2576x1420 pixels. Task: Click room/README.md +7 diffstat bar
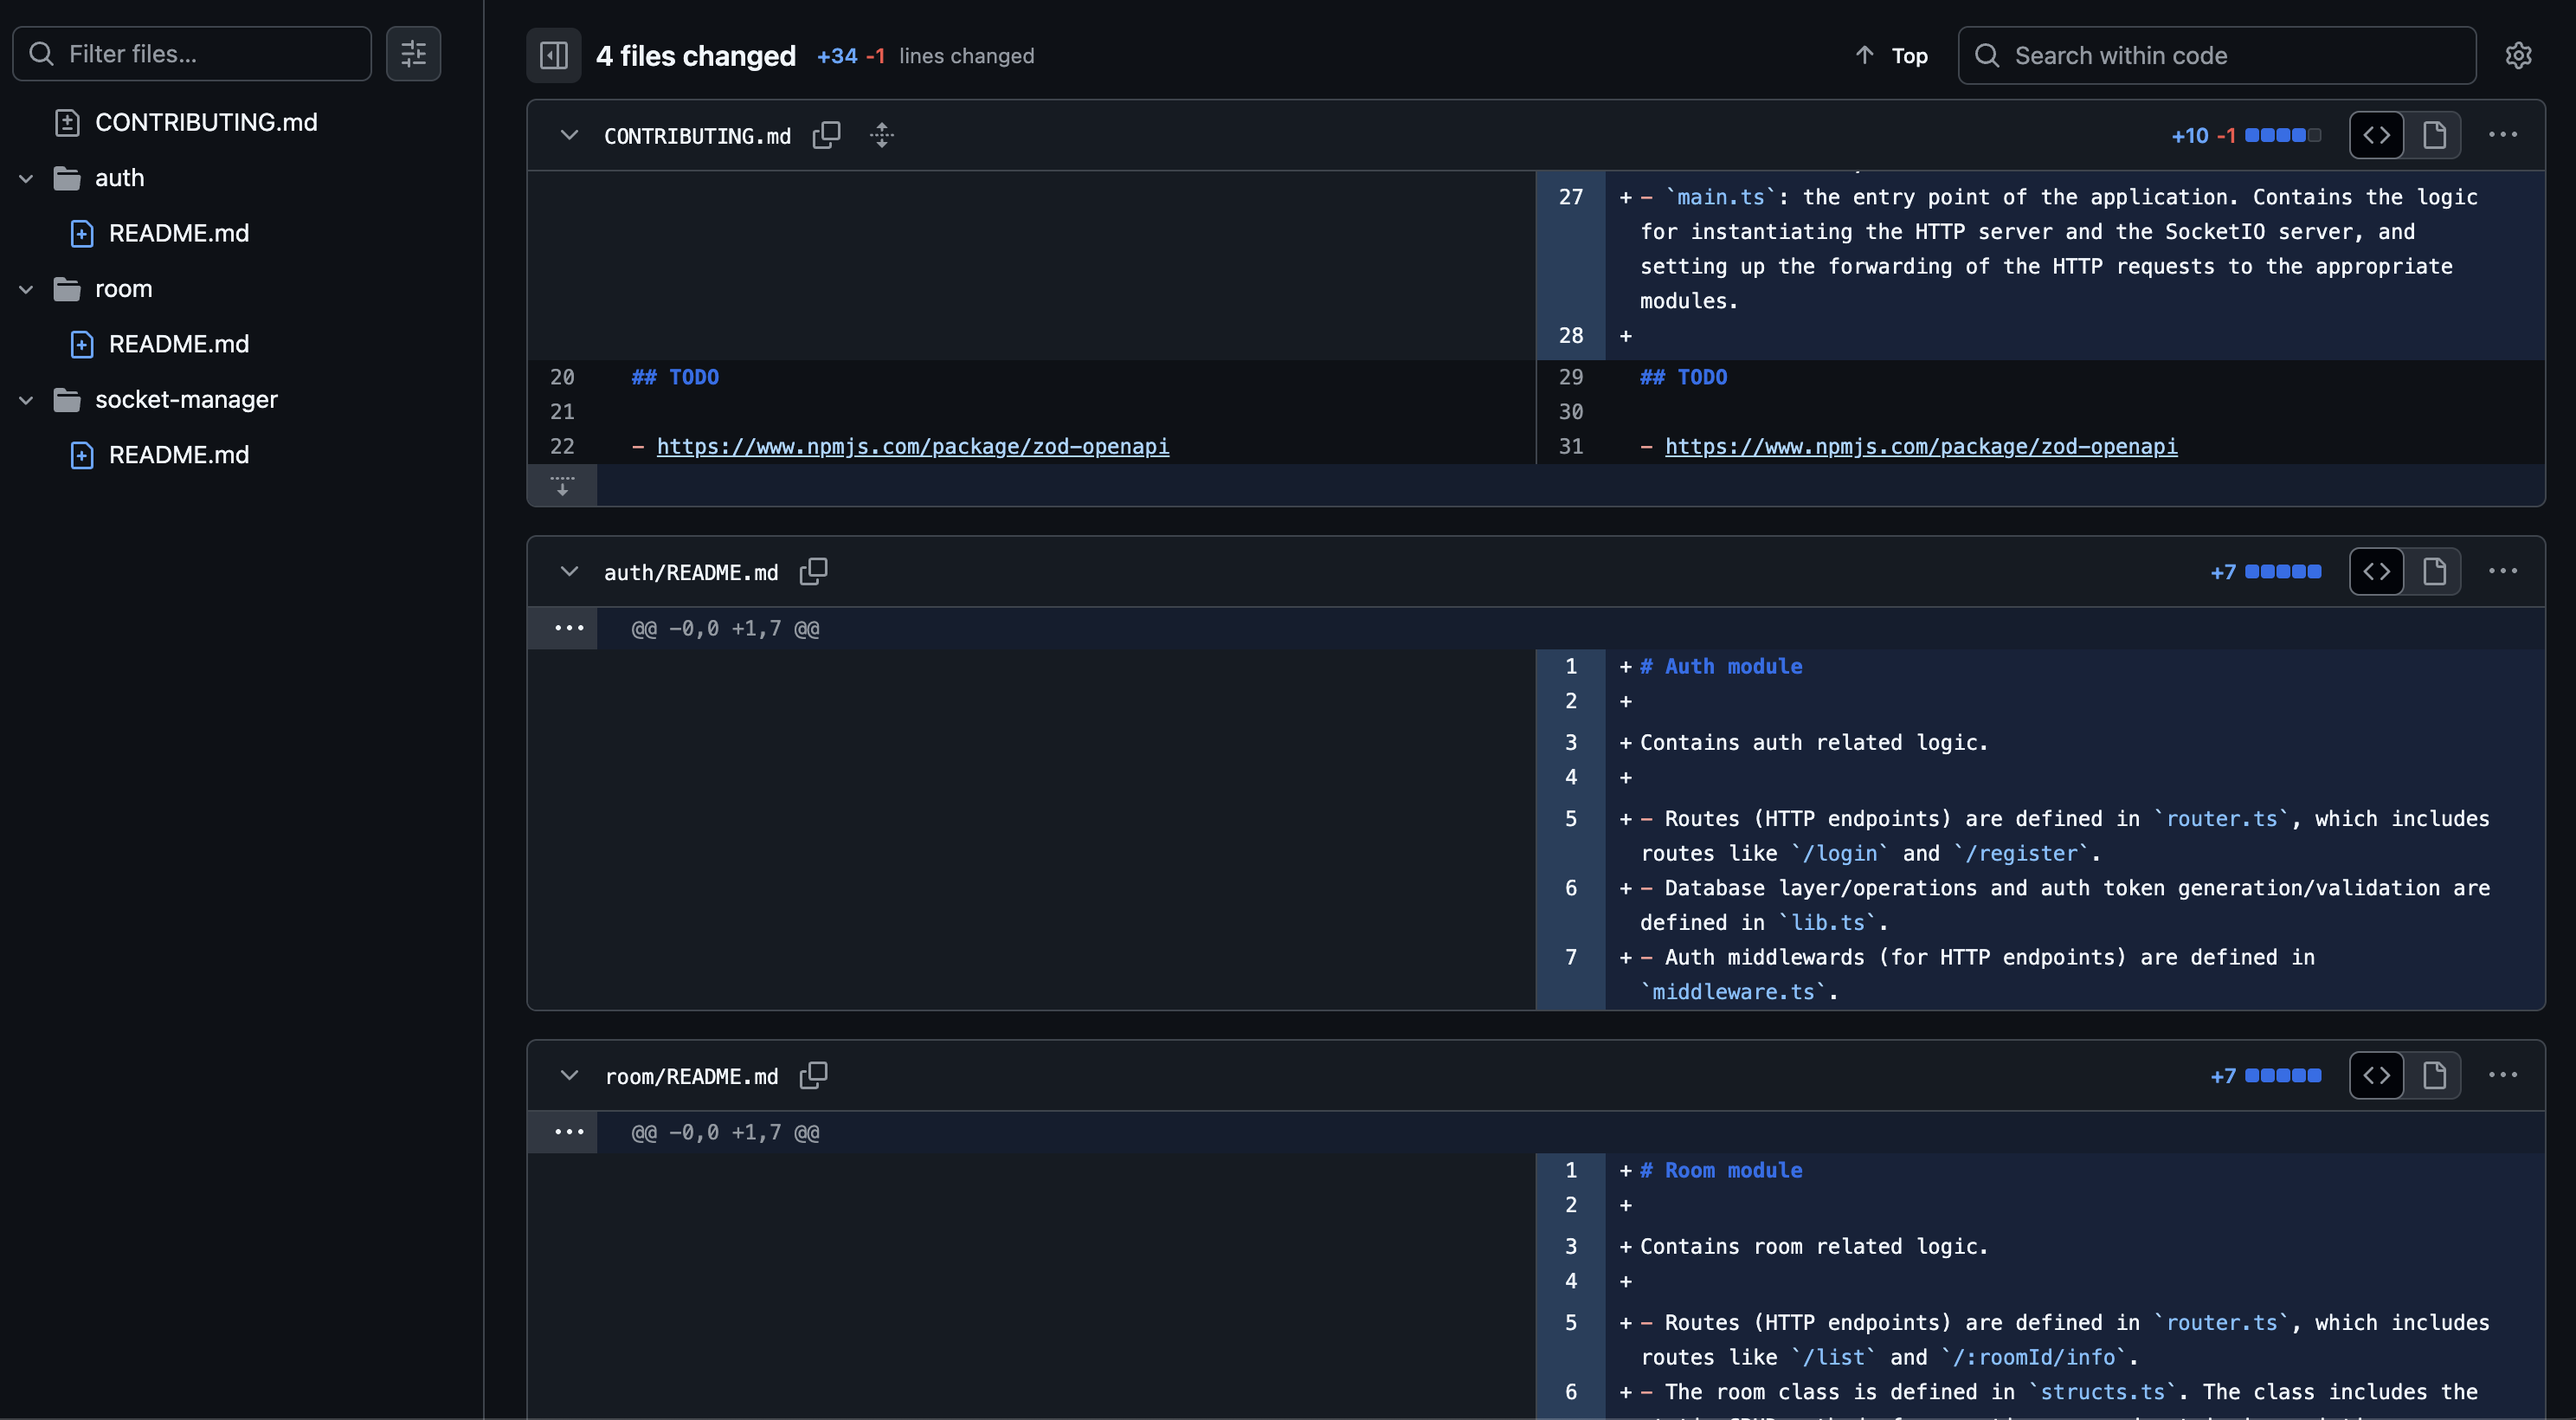(x=2283, y=1075)
